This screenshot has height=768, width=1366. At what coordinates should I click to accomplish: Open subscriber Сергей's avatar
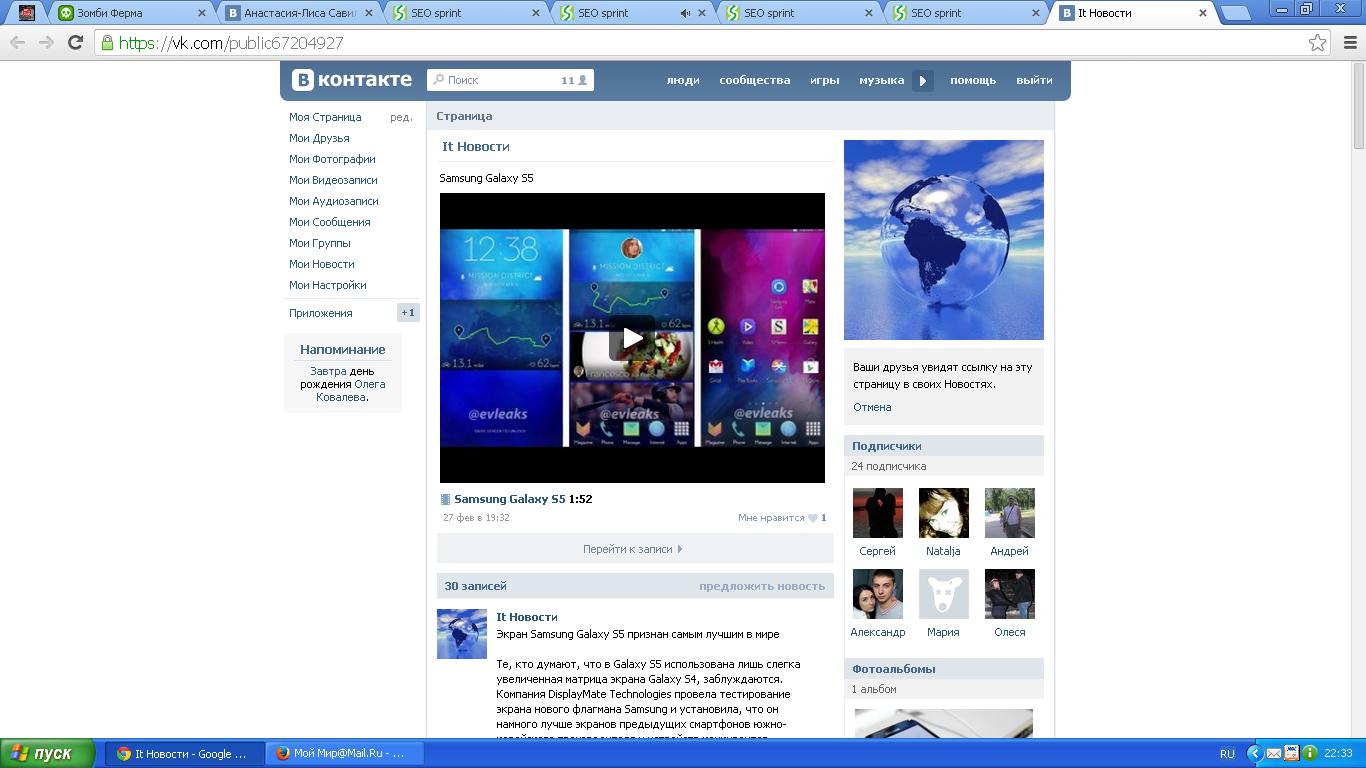(x=878, y=513)
